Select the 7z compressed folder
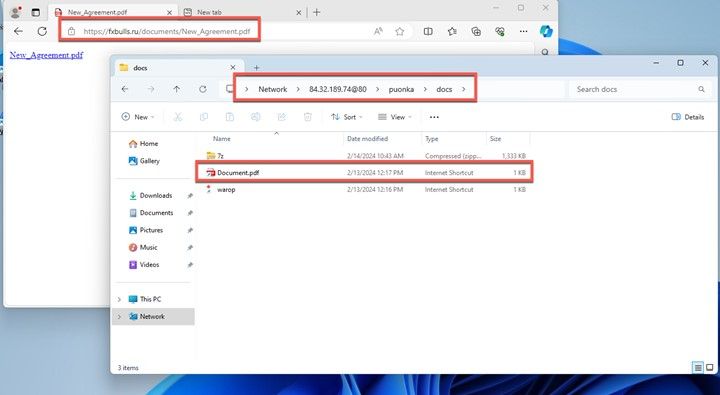Screen dimensions: 720x395 point(366,156)
